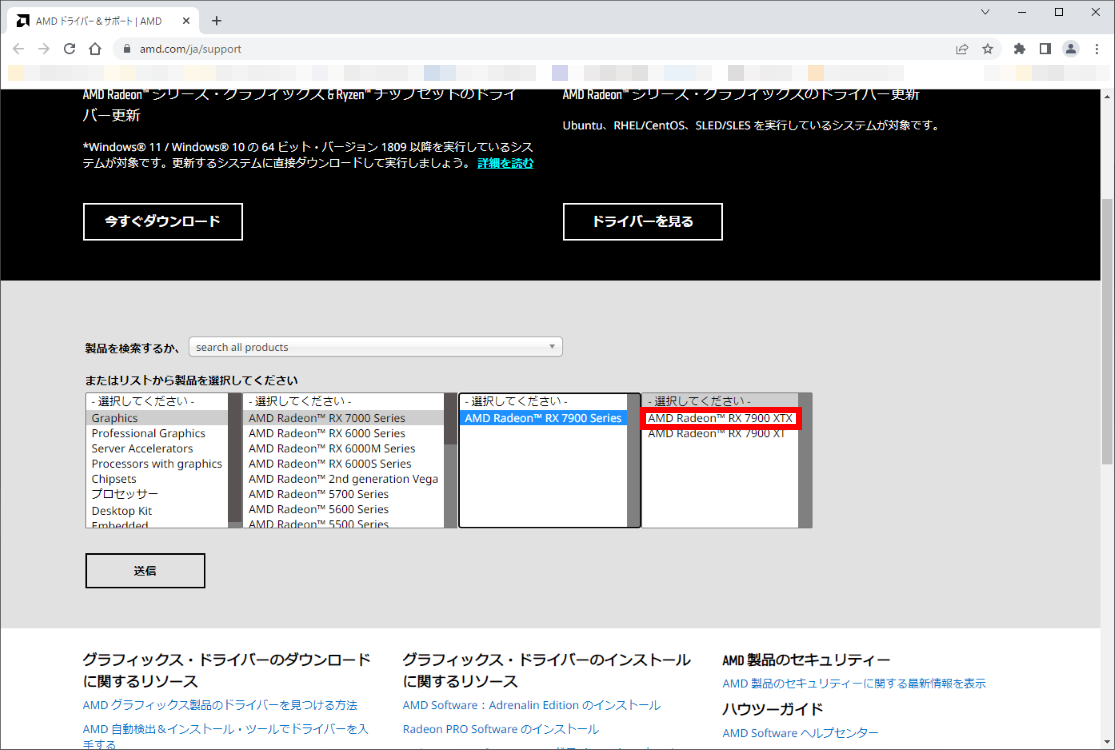Choose AMD Radeon 5600 Series
The image size is (1115, 750).
click(x=343, y=510)
